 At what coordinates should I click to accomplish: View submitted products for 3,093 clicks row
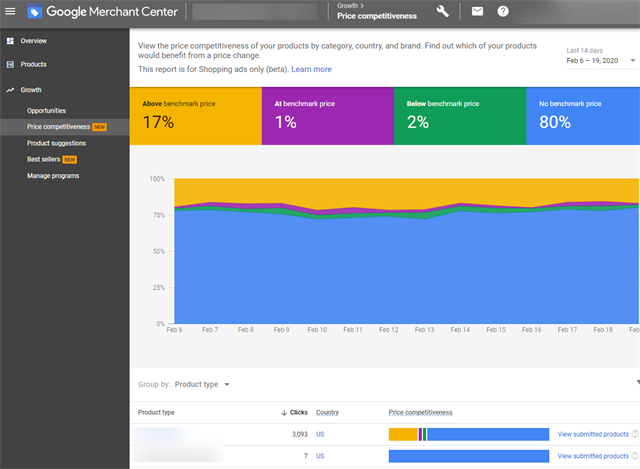593,434
